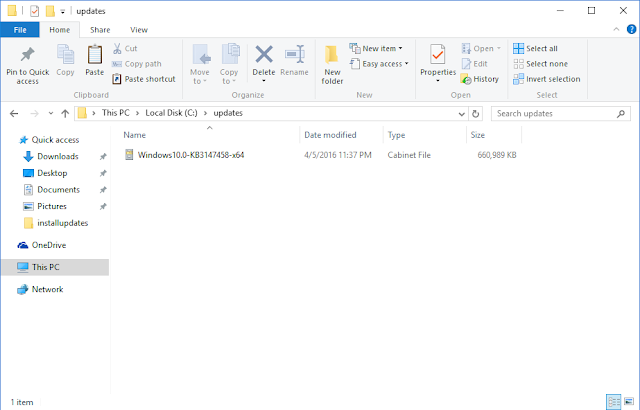Click the Paste clipboard icon

click(x=95, y=55)
